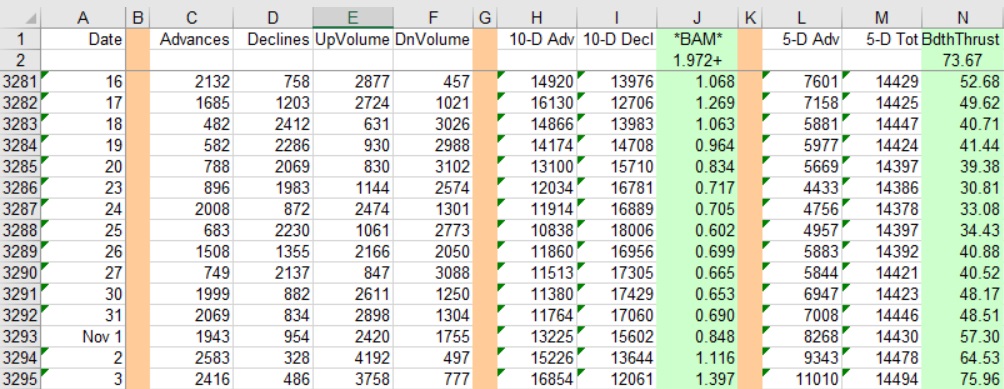Select the 'Nov 1' date cell
The image size is (1004, 389).
[83, 337]
